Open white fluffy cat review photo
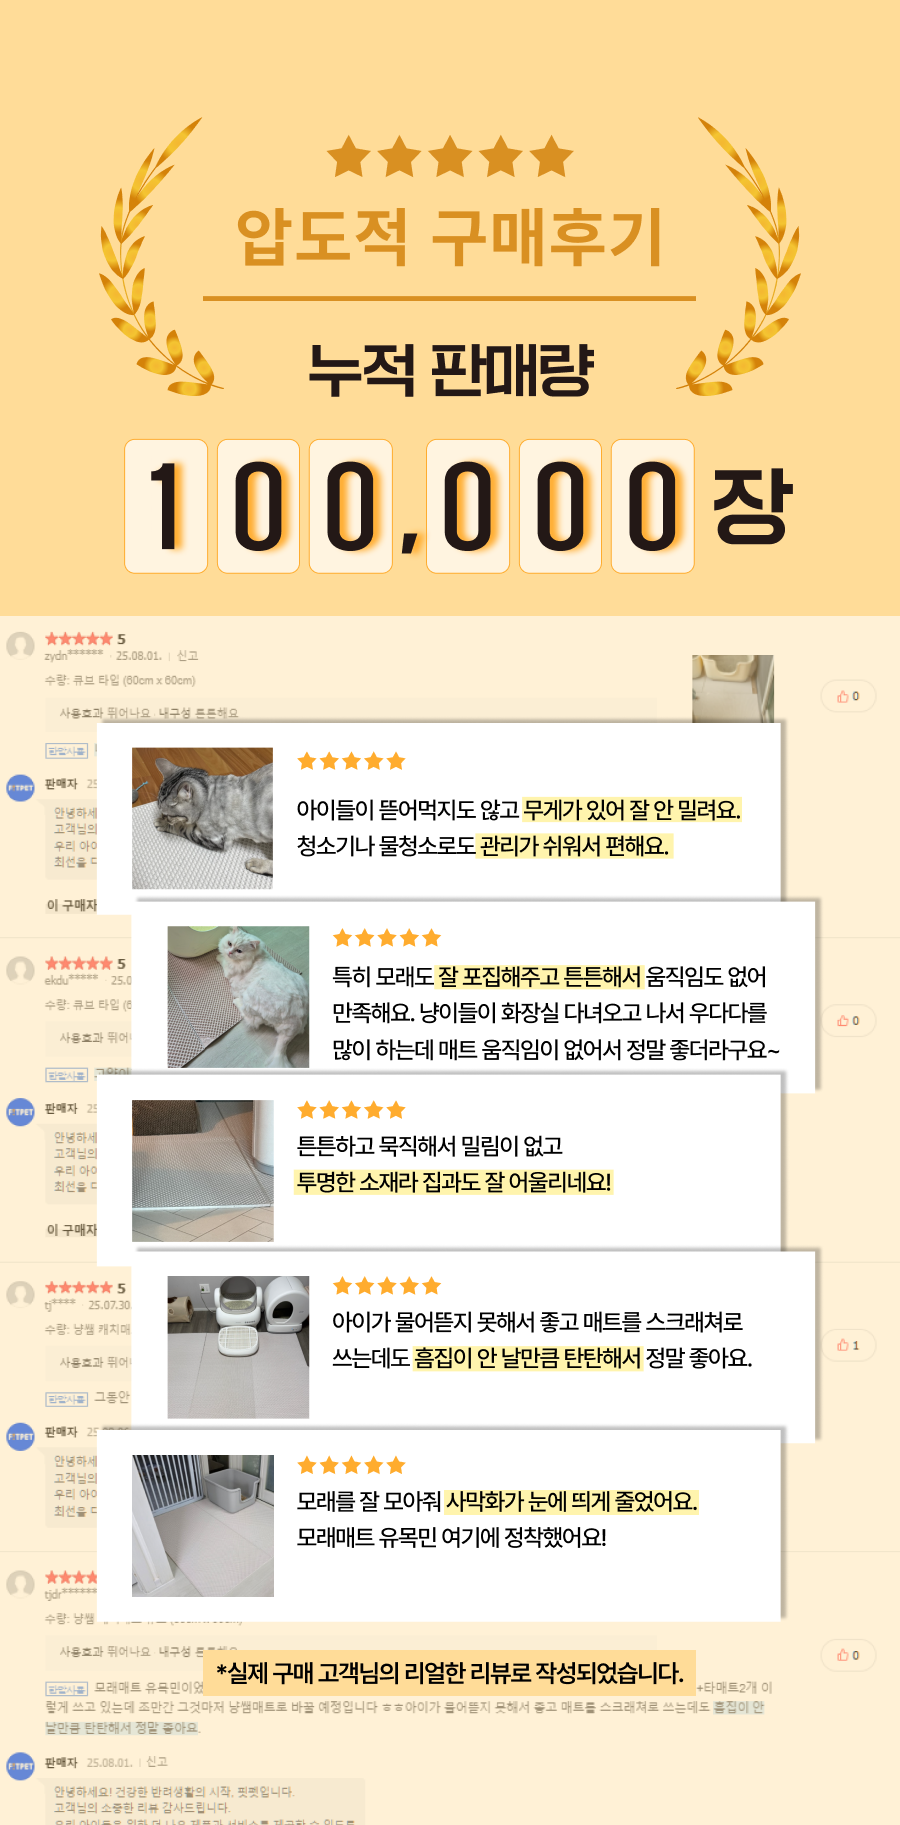 (238, 997)
